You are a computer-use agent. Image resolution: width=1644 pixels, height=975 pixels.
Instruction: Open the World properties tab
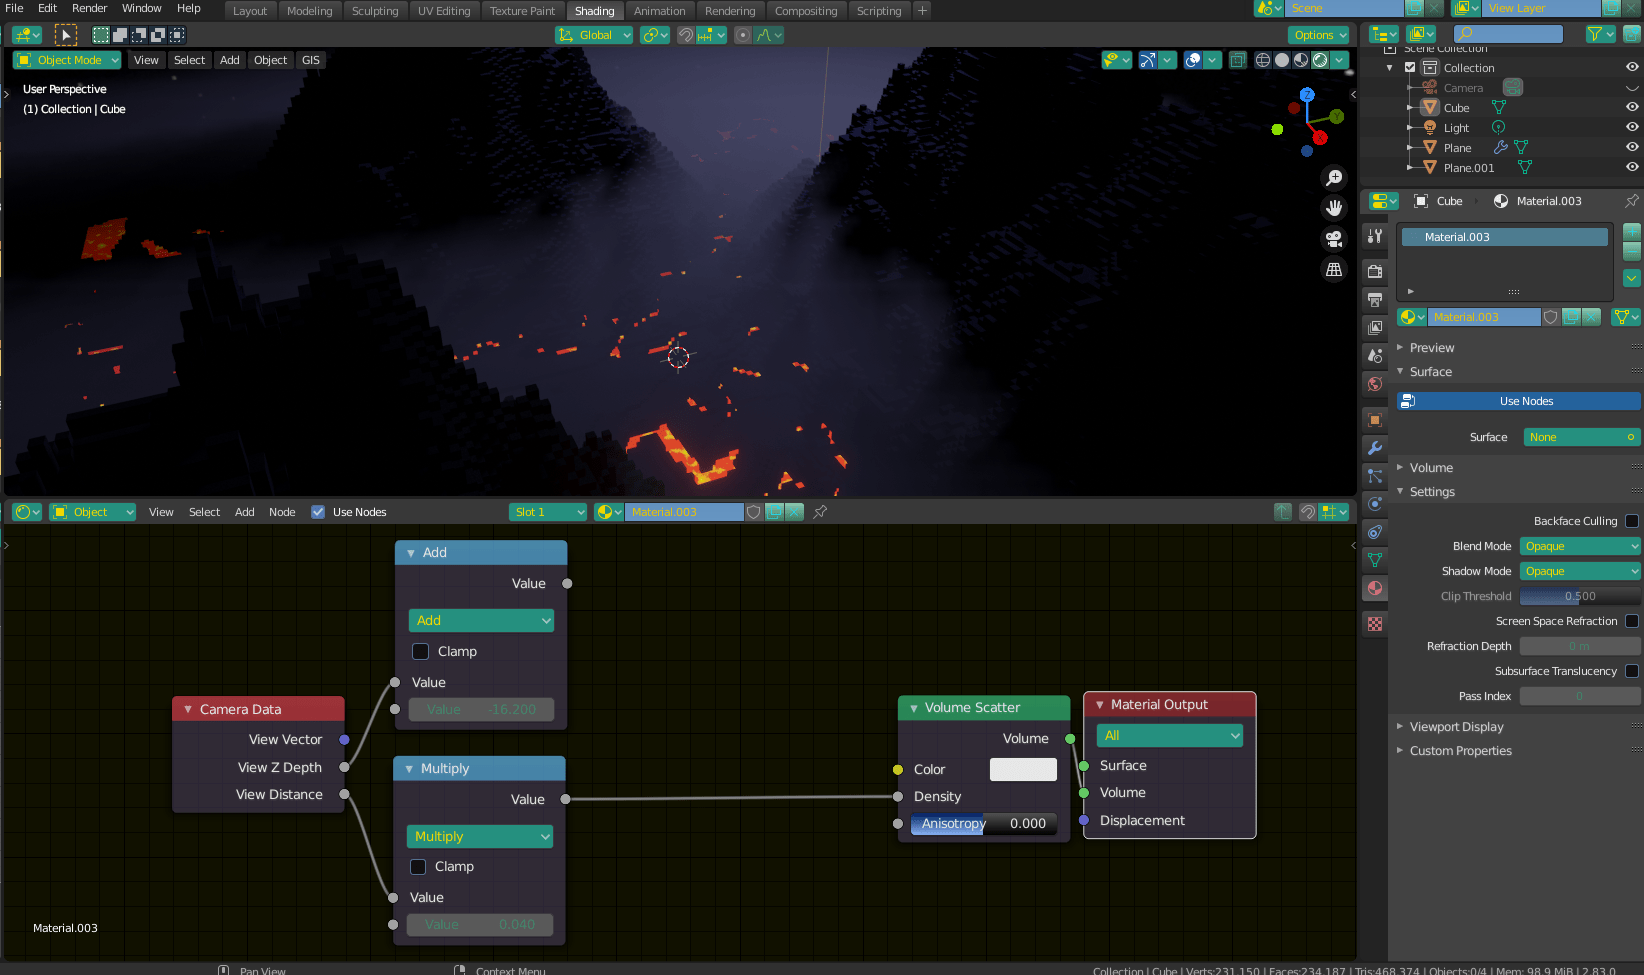coord(1374,386)
